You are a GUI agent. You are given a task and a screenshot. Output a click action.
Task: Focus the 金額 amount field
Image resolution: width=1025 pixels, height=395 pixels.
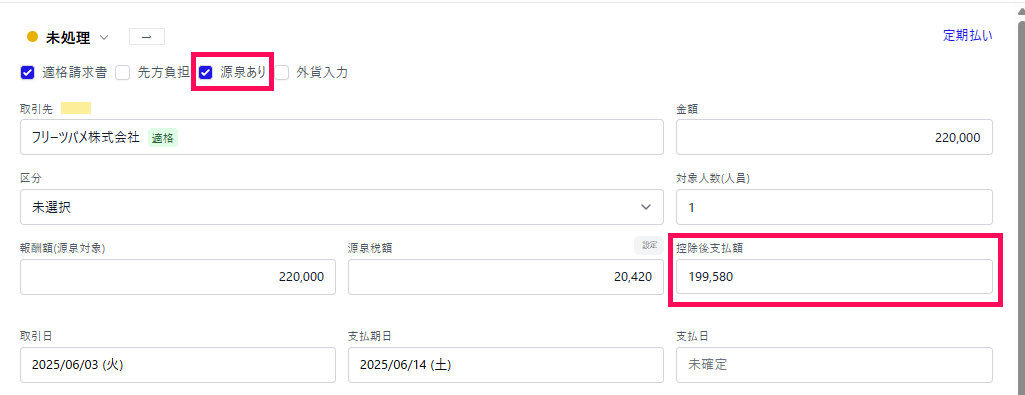tap(834, 137)
